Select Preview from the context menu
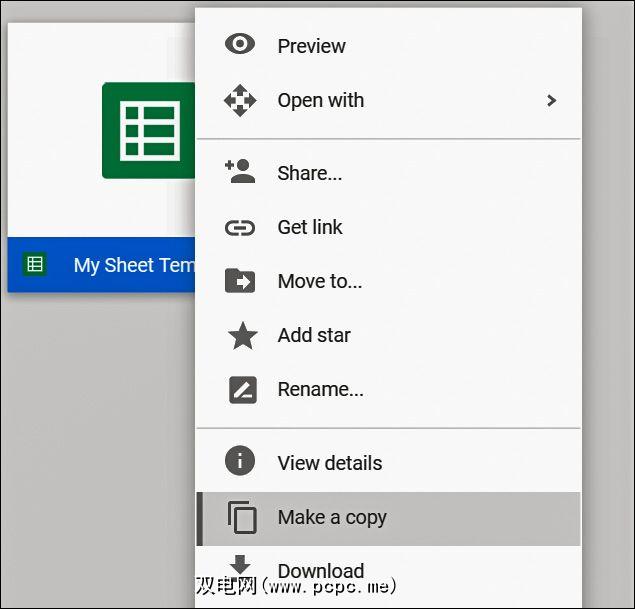The image size is (635, 609). click(311, 46)
